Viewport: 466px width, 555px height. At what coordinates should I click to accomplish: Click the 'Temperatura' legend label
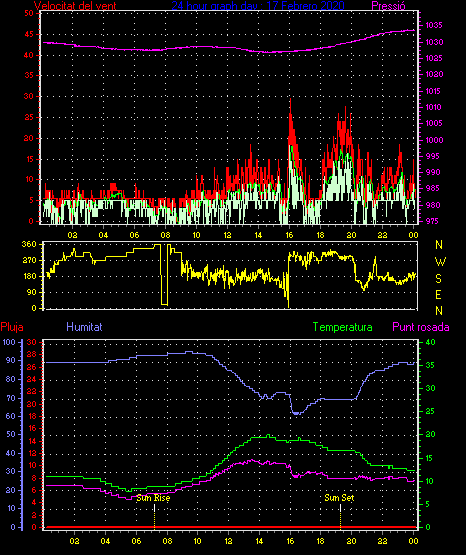[343, 327]
